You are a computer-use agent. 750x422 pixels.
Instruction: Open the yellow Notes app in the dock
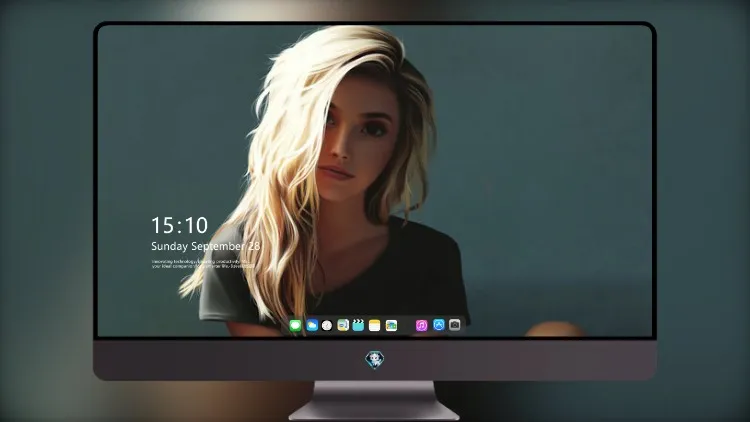pyautogui.click(x=375, y=326)
